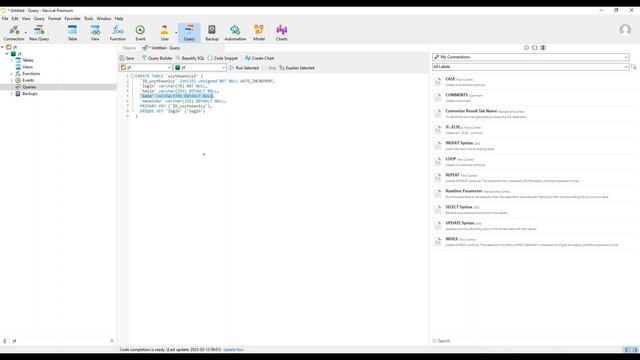The height and width of the screenshot is (360, 640).
Task: Select Events in the navigation tree
Action: click(28, 80)
